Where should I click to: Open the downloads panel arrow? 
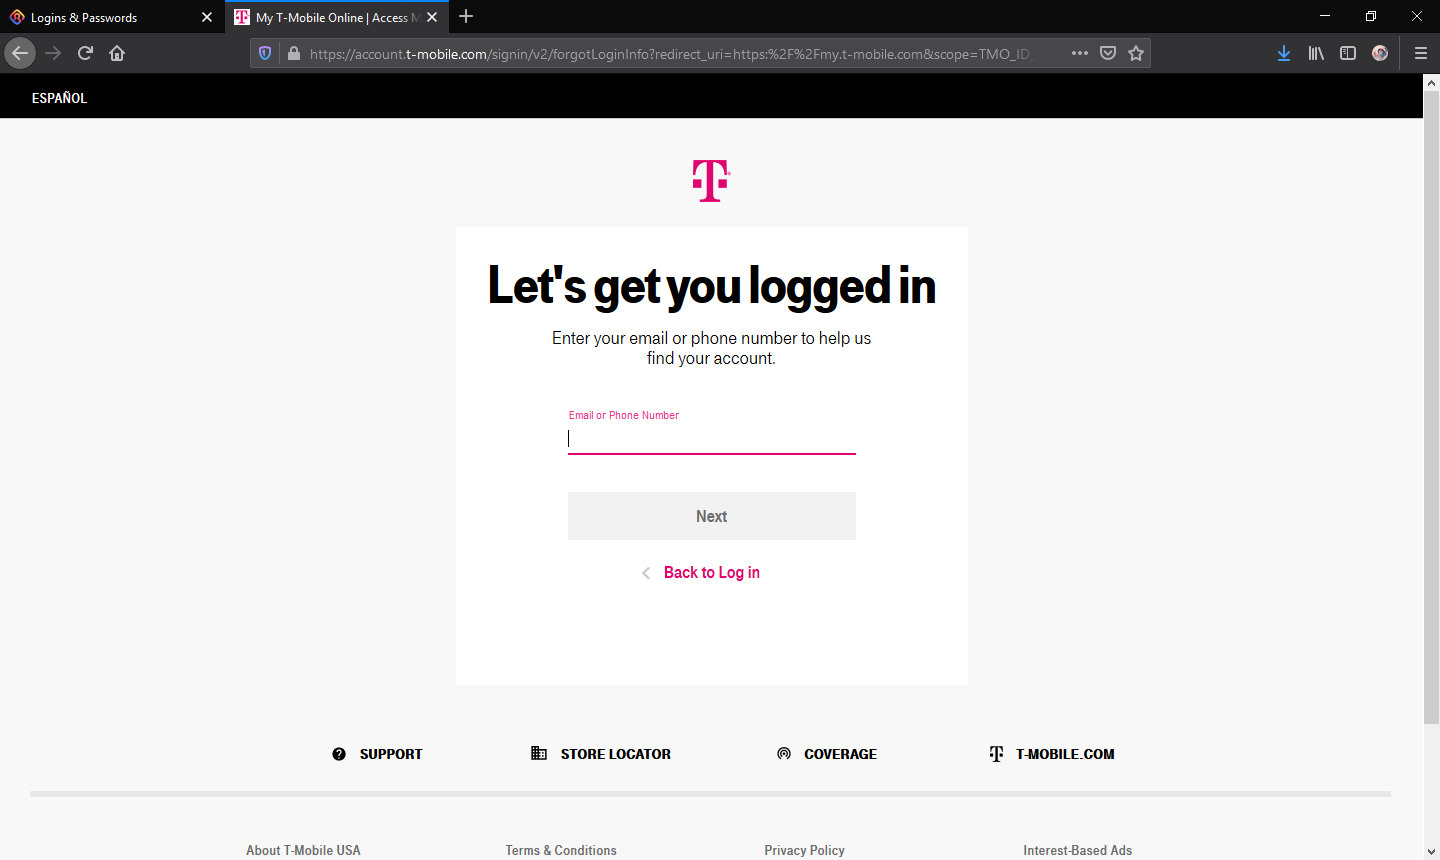coord(1284,53)
